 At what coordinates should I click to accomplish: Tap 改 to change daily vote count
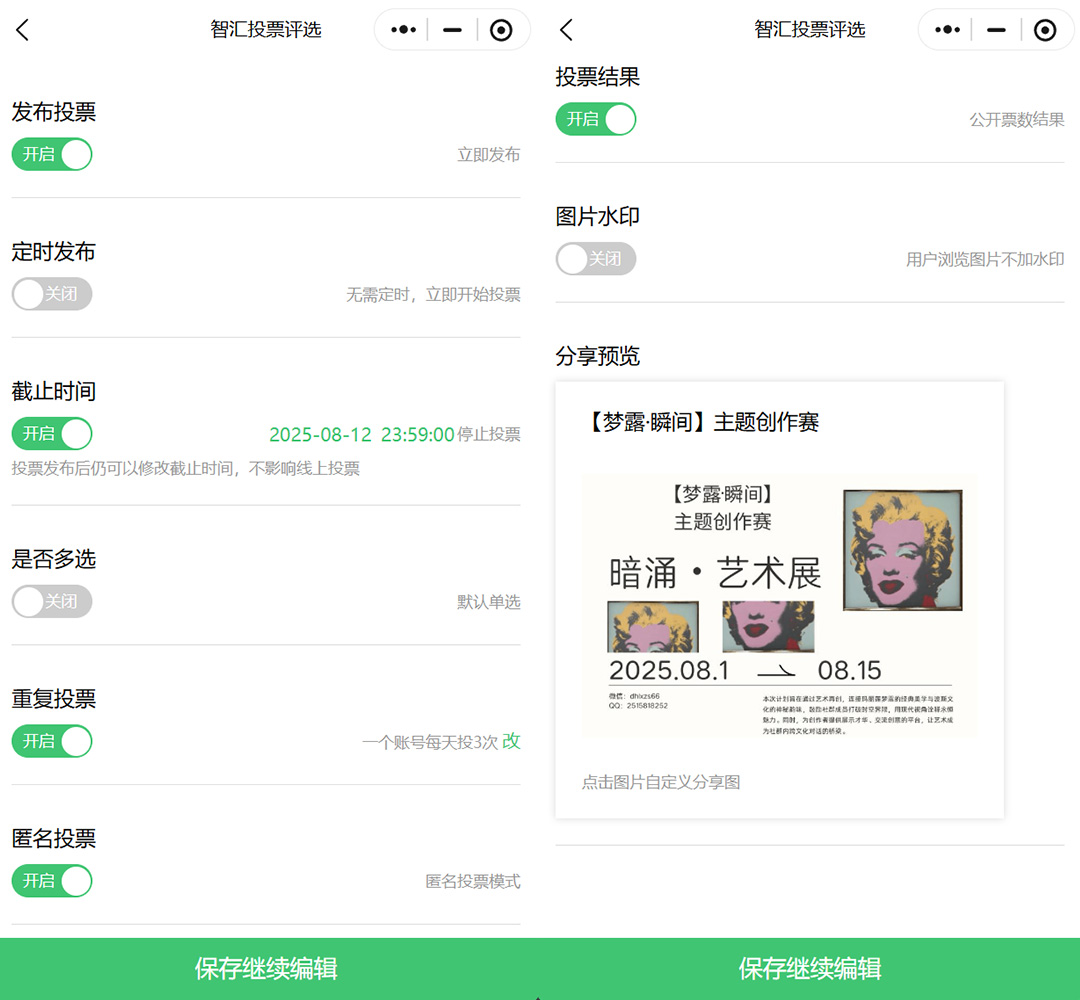pos(511,741)
